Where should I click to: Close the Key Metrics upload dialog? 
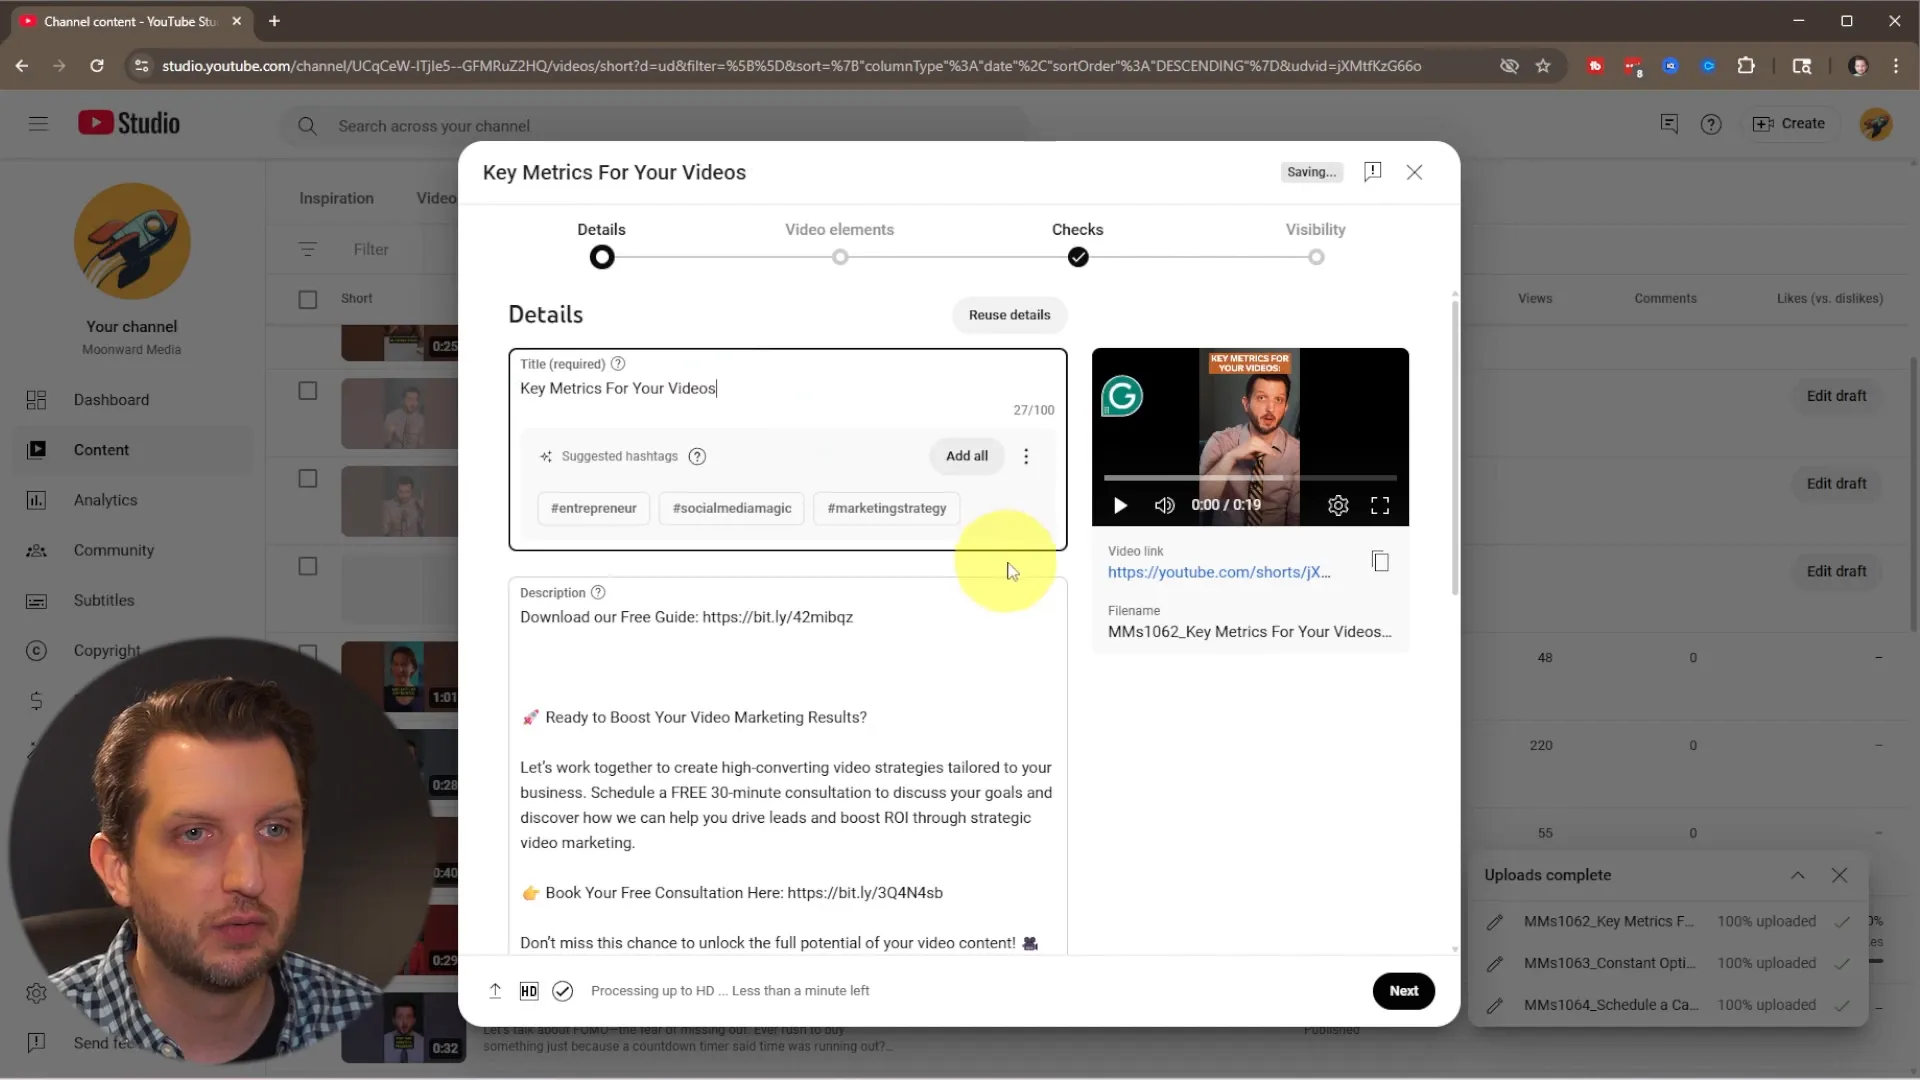pos(1414,172)
